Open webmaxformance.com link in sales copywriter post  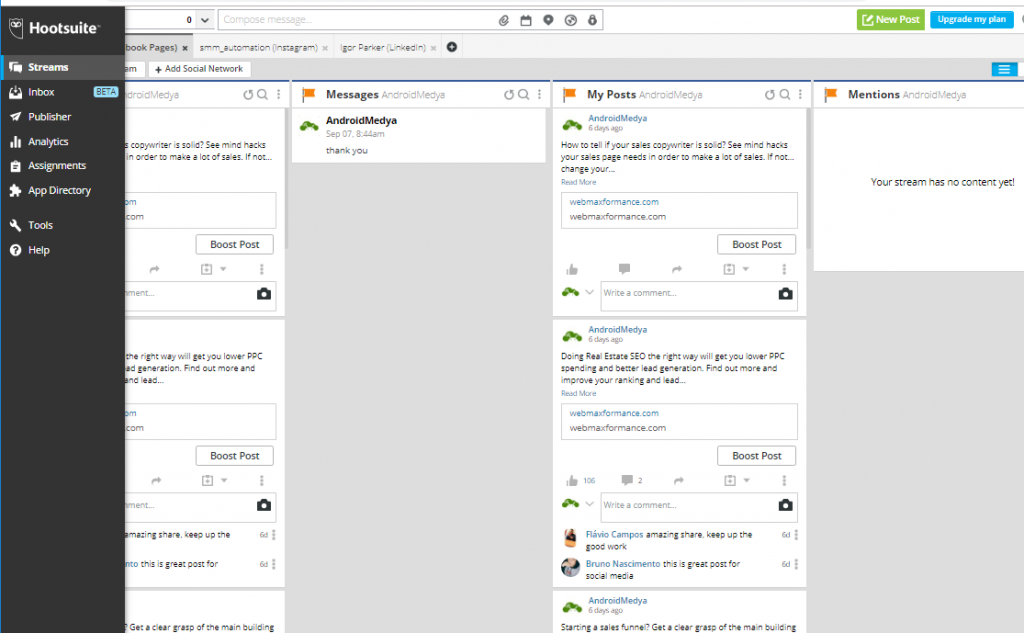pyautogui.click(x=614, y=202)
